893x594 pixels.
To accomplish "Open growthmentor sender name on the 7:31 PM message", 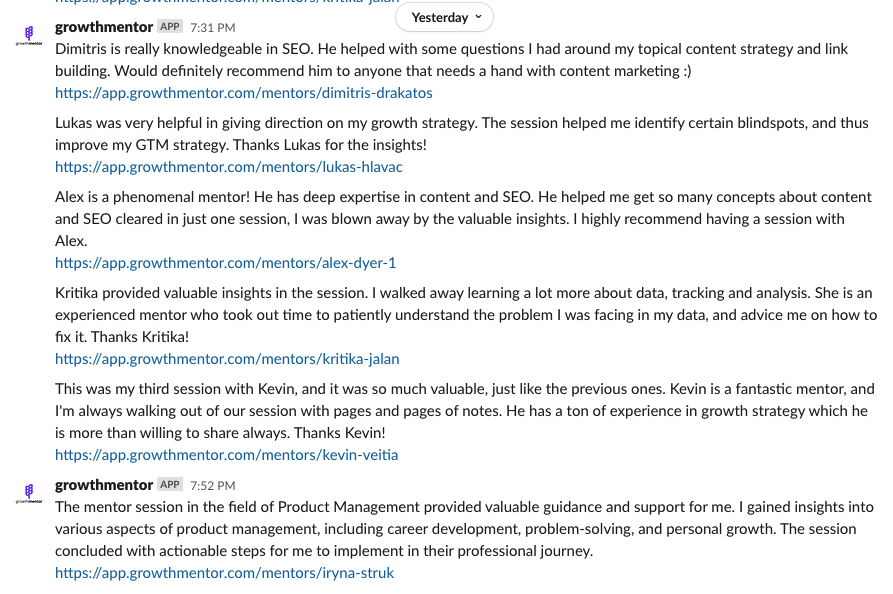I will pyautogui.click(x=104, y=27).
